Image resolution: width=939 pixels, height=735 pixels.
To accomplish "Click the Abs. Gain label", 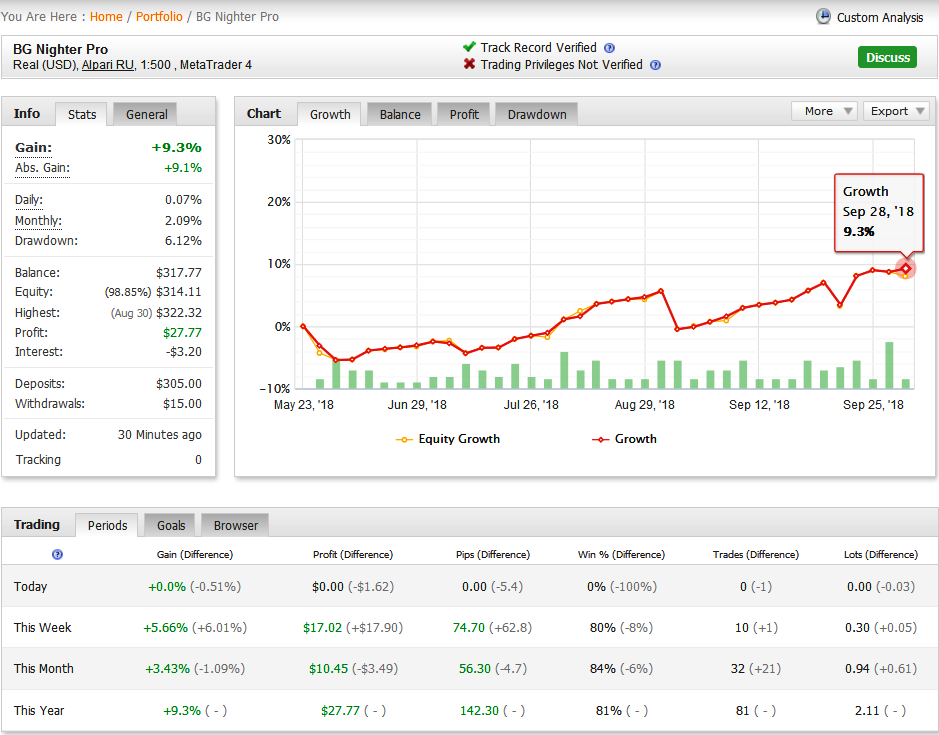I will click(43, 168).
